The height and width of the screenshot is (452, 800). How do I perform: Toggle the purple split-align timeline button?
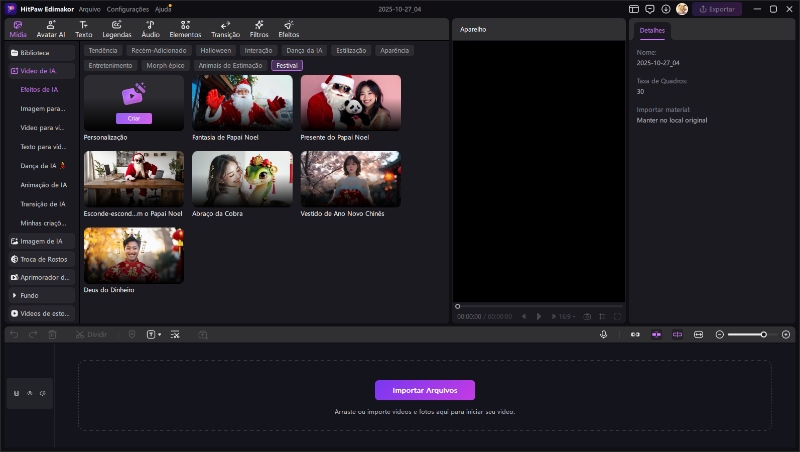[677, 334]
